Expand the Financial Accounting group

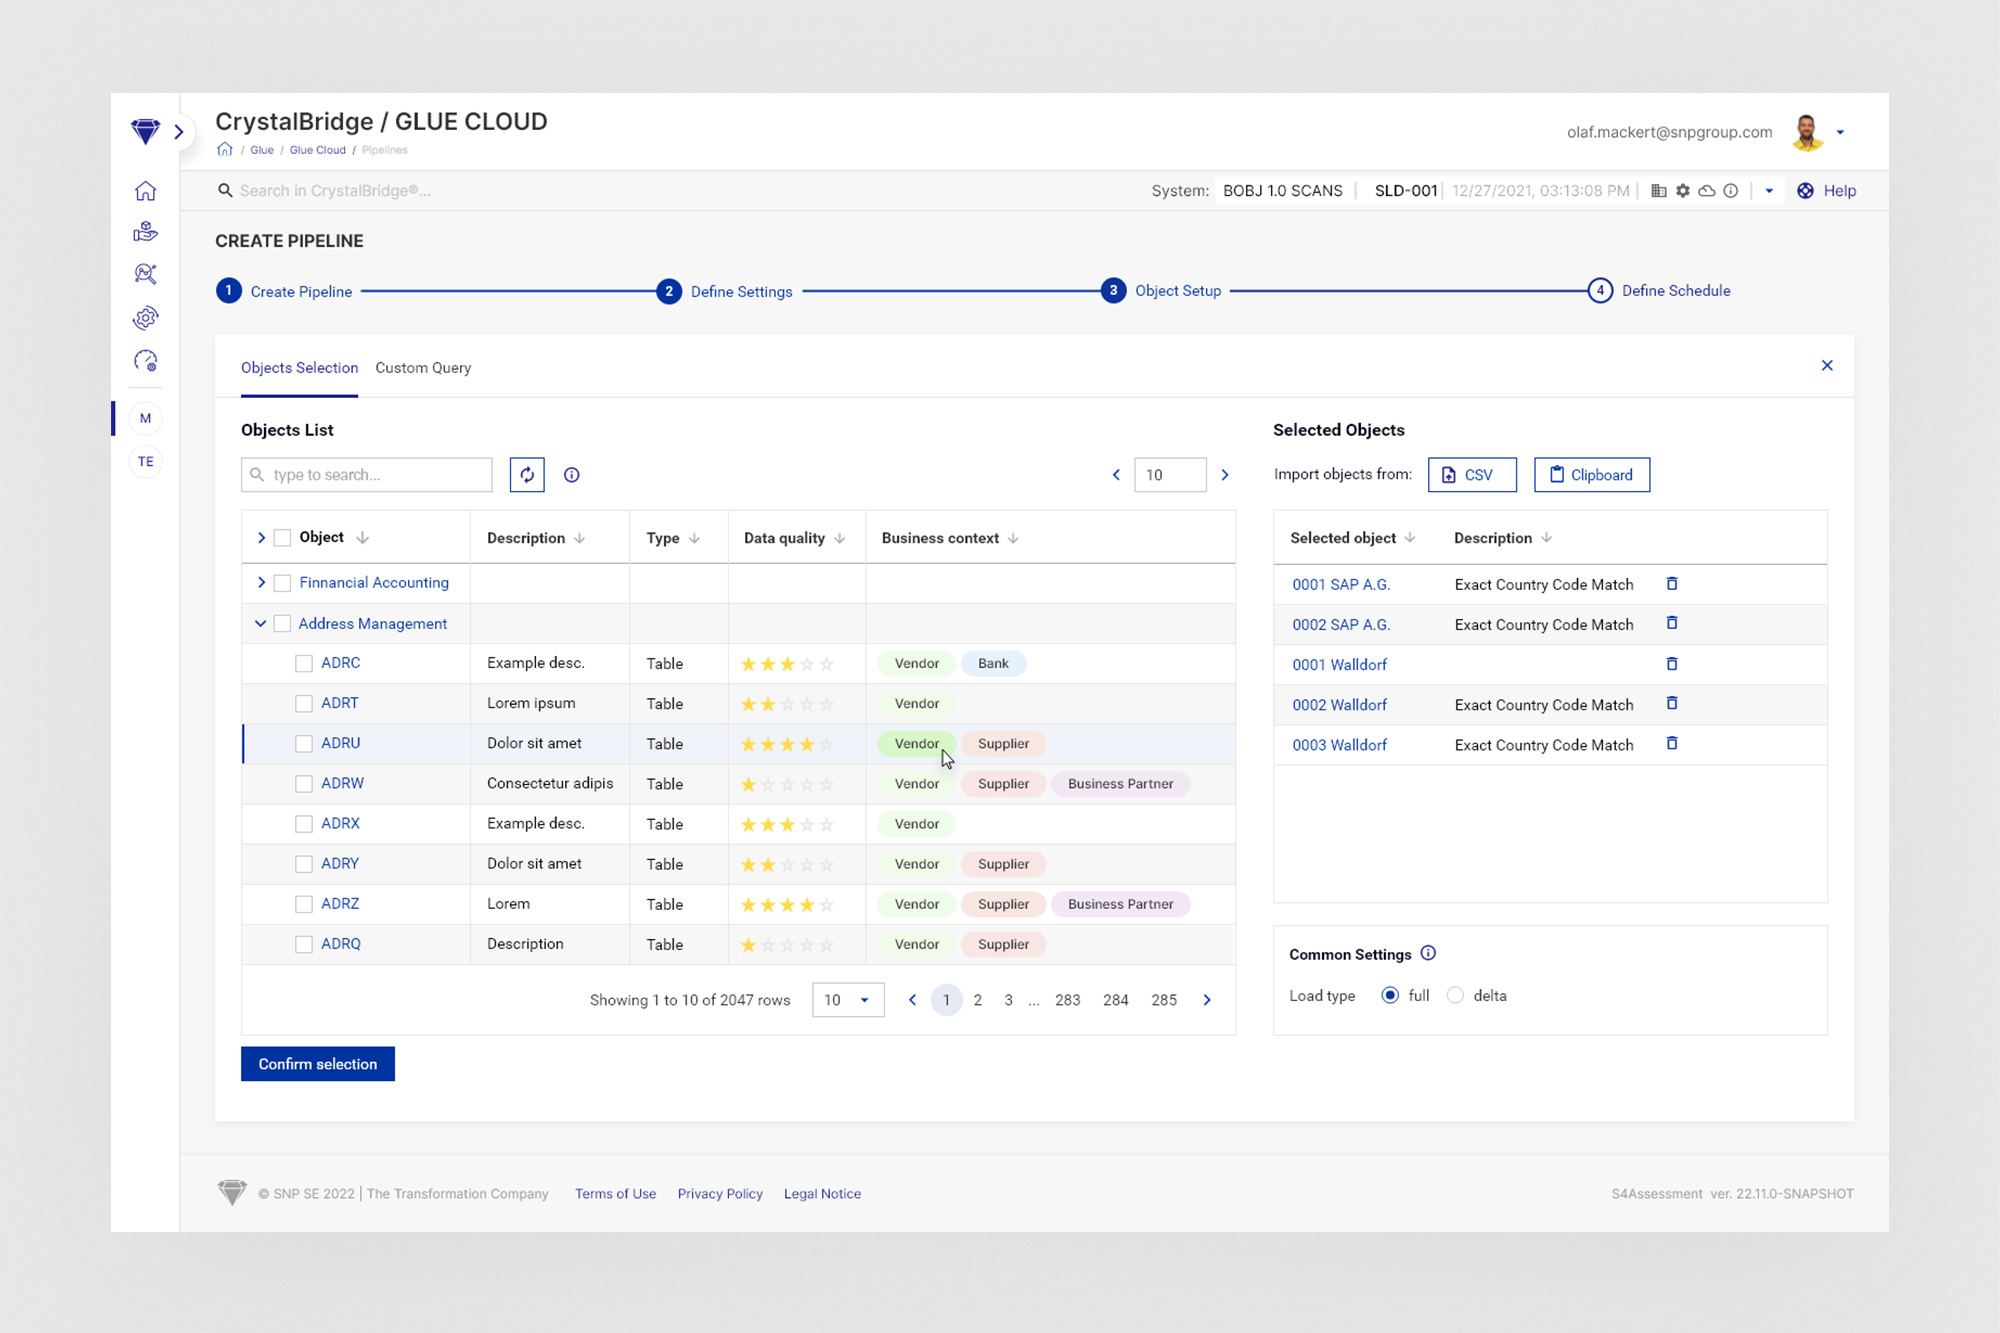click(x=261, y=583)
